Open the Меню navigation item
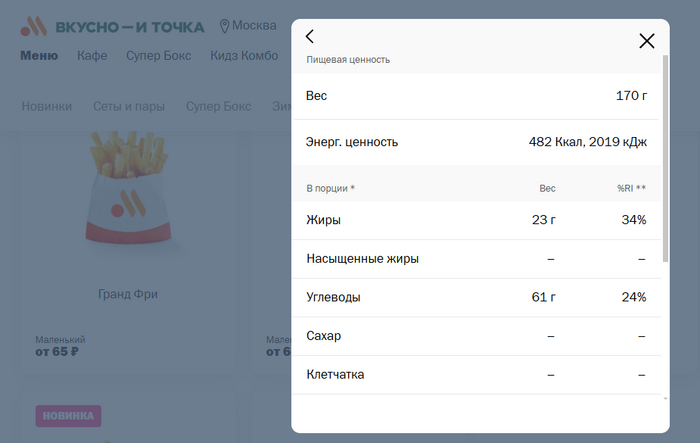This screenshot has height=443, width=700. 39,55
